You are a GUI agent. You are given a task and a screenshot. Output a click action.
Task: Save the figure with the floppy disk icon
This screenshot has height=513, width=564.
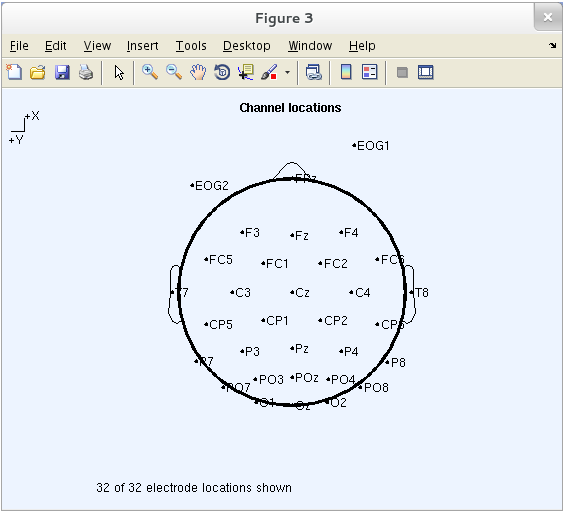pyautogui.click(x=62, y=72)
